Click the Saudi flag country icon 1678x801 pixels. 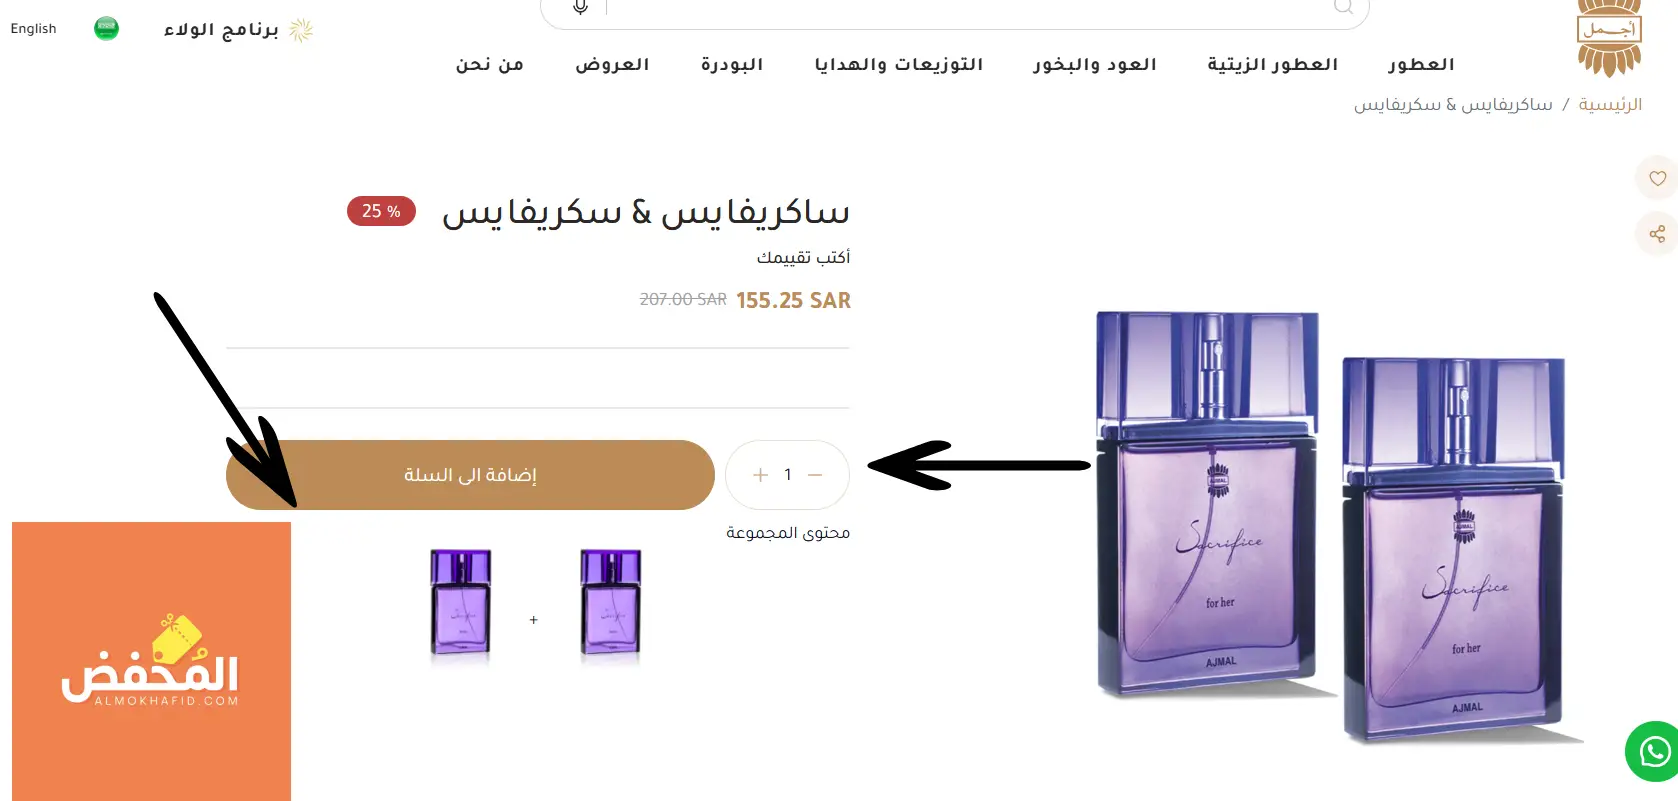[106, 29]
